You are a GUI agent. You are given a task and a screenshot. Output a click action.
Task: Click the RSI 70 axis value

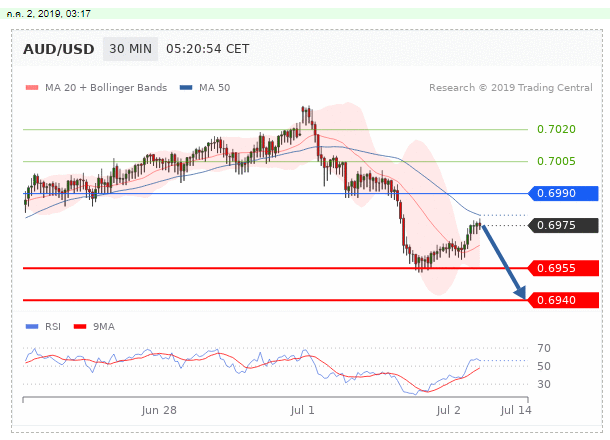tap(544, 348)
